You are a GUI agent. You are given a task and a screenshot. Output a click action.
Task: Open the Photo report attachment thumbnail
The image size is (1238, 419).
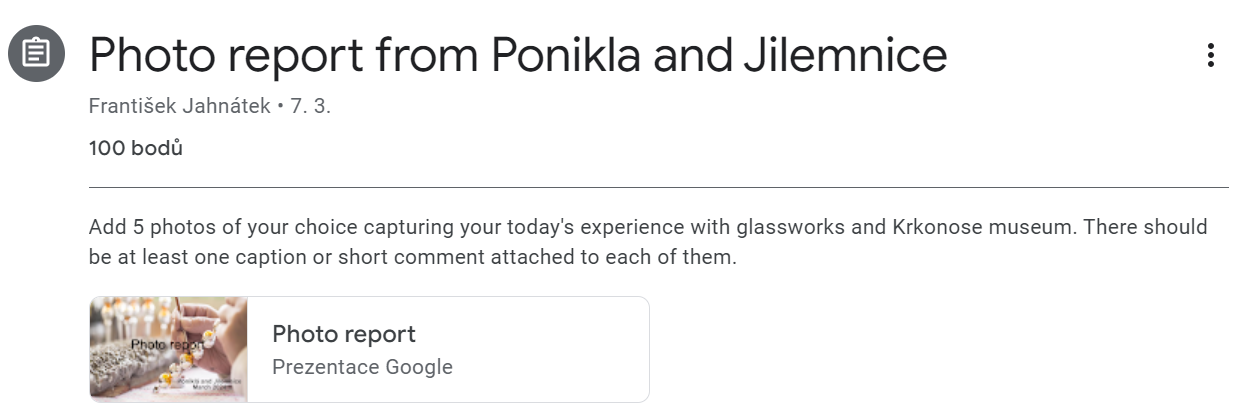[168, 349]
